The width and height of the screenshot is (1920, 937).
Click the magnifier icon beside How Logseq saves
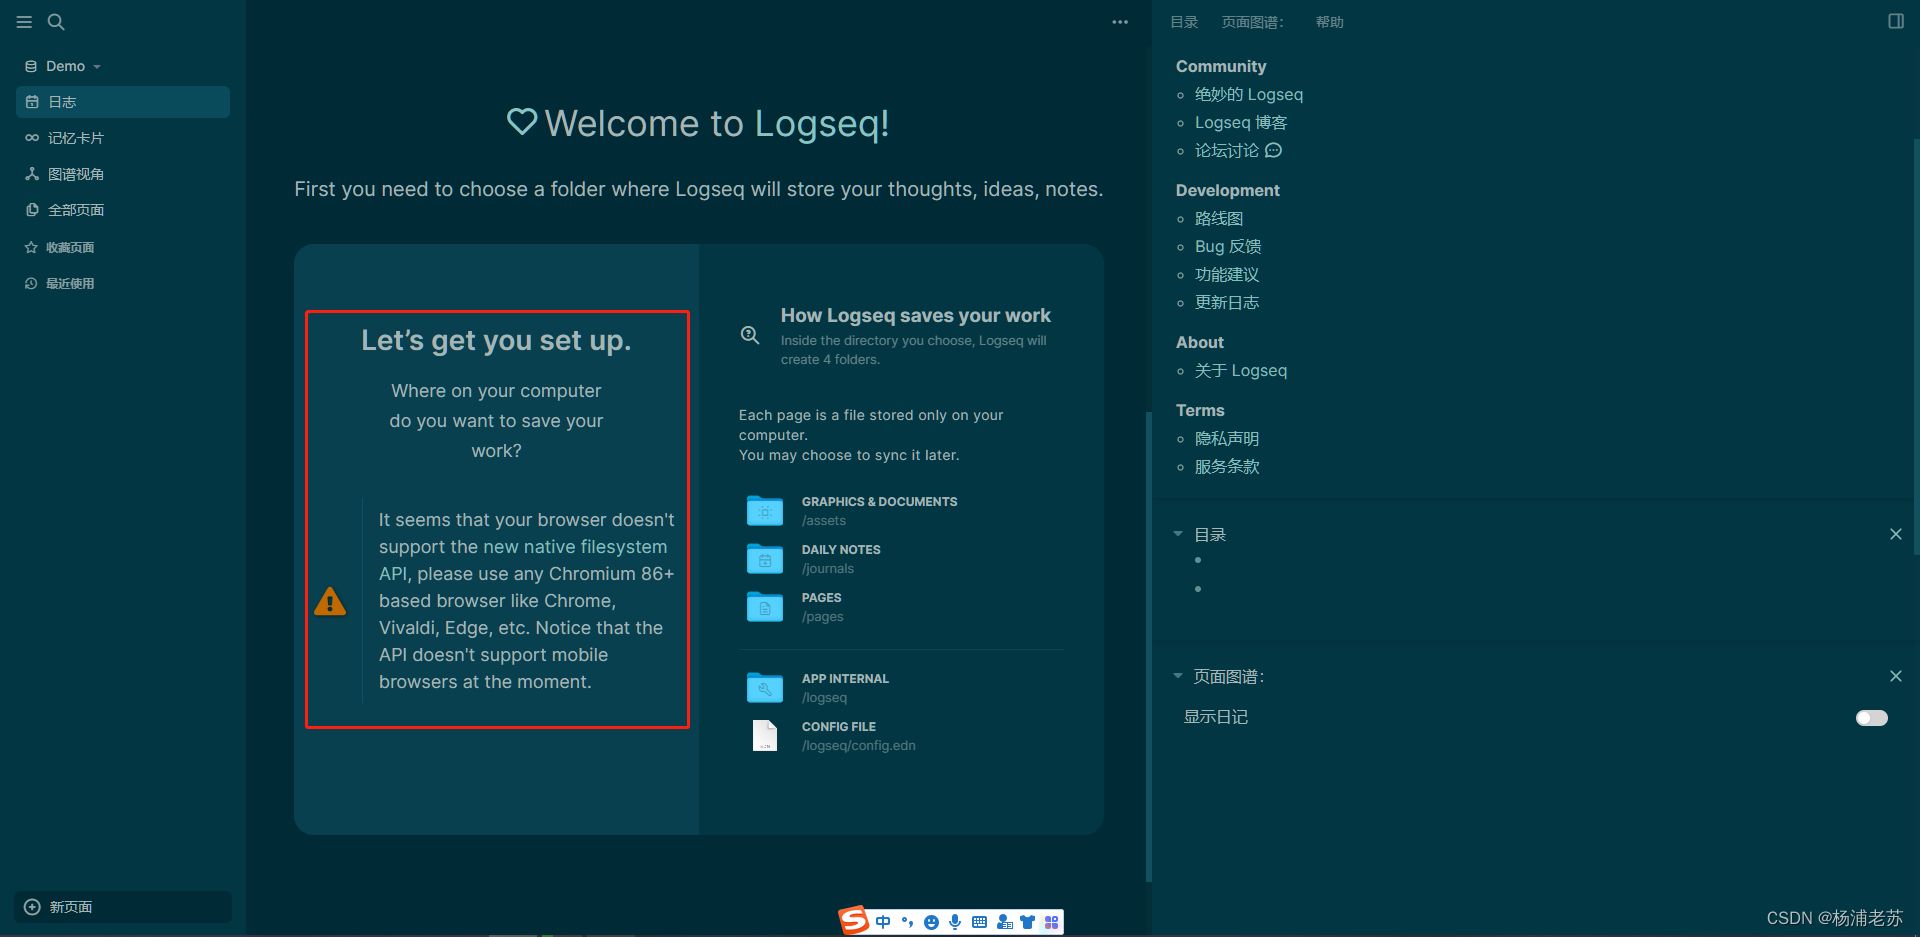(x=750, y=335)
